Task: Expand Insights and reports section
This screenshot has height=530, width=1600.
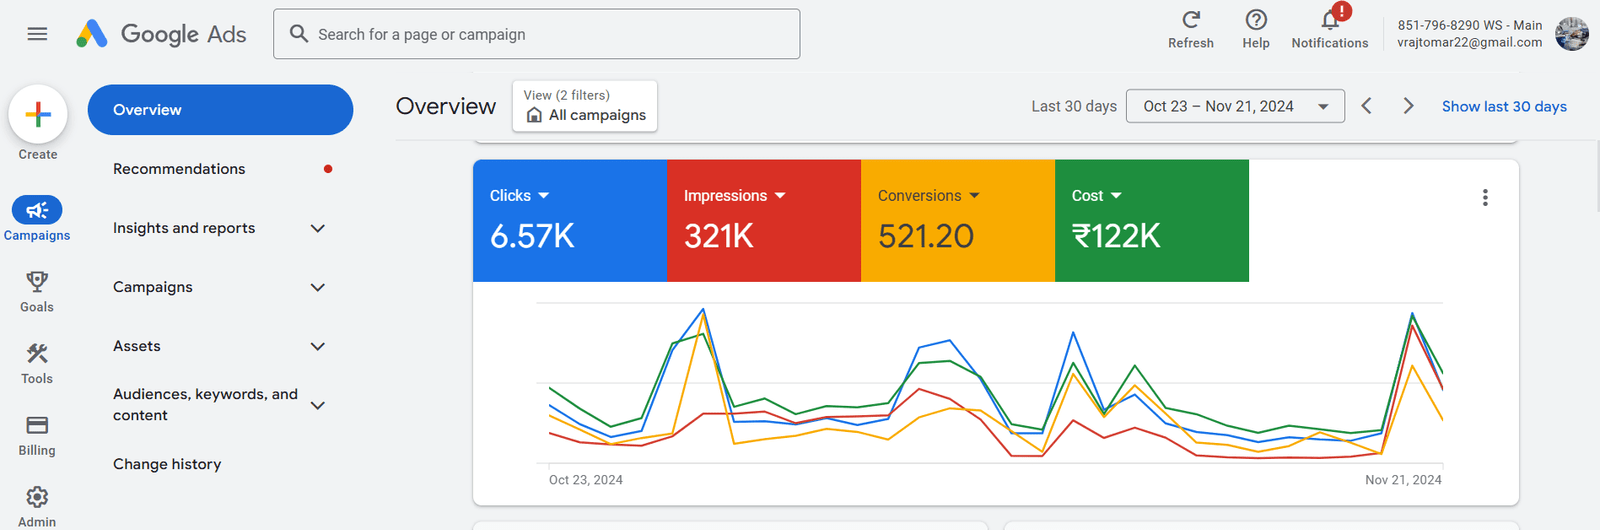Action: point(318,228)
